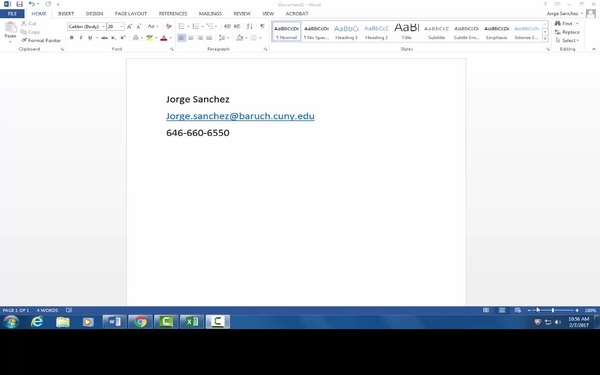This screenshot has width=600, height=375.
Task: Open the Borders dropdown
Action: (260, 38)
